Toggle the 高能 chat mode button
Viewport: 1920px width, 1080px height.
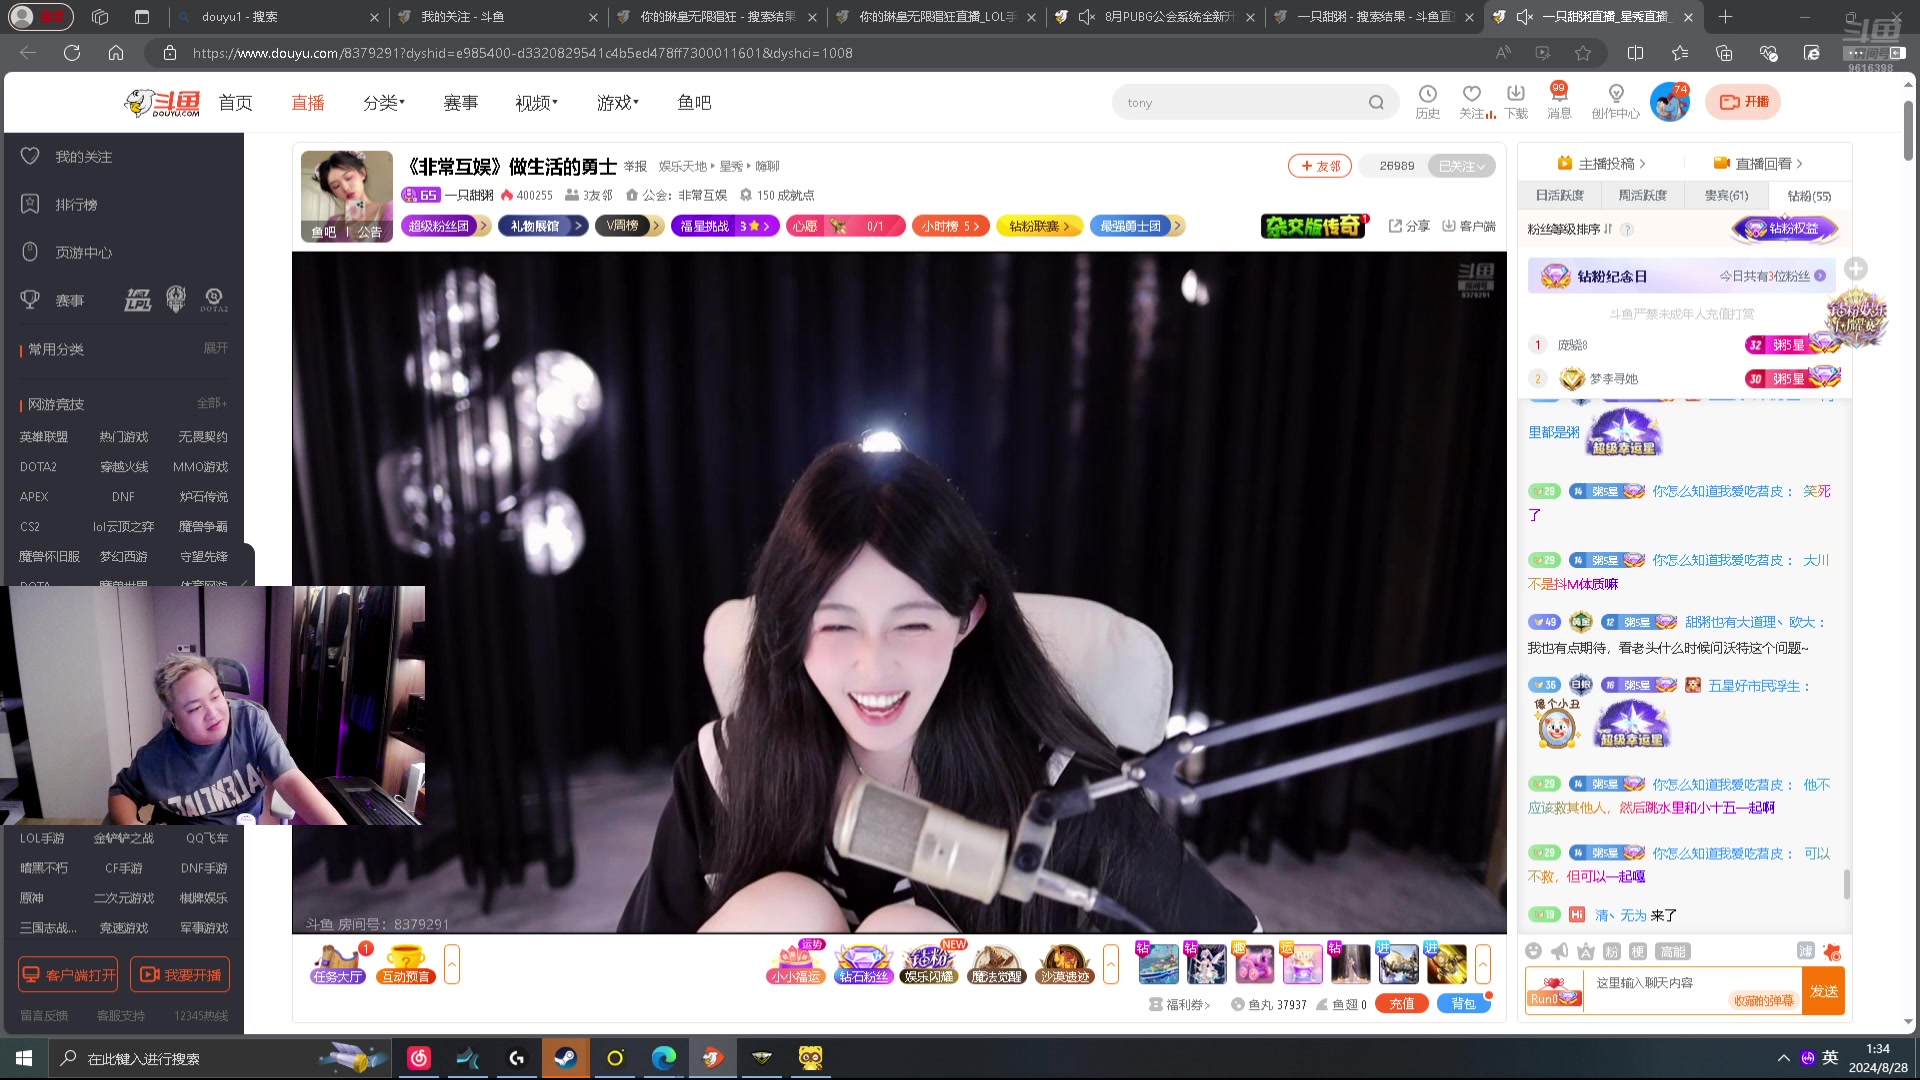(x=1672, y=951)
